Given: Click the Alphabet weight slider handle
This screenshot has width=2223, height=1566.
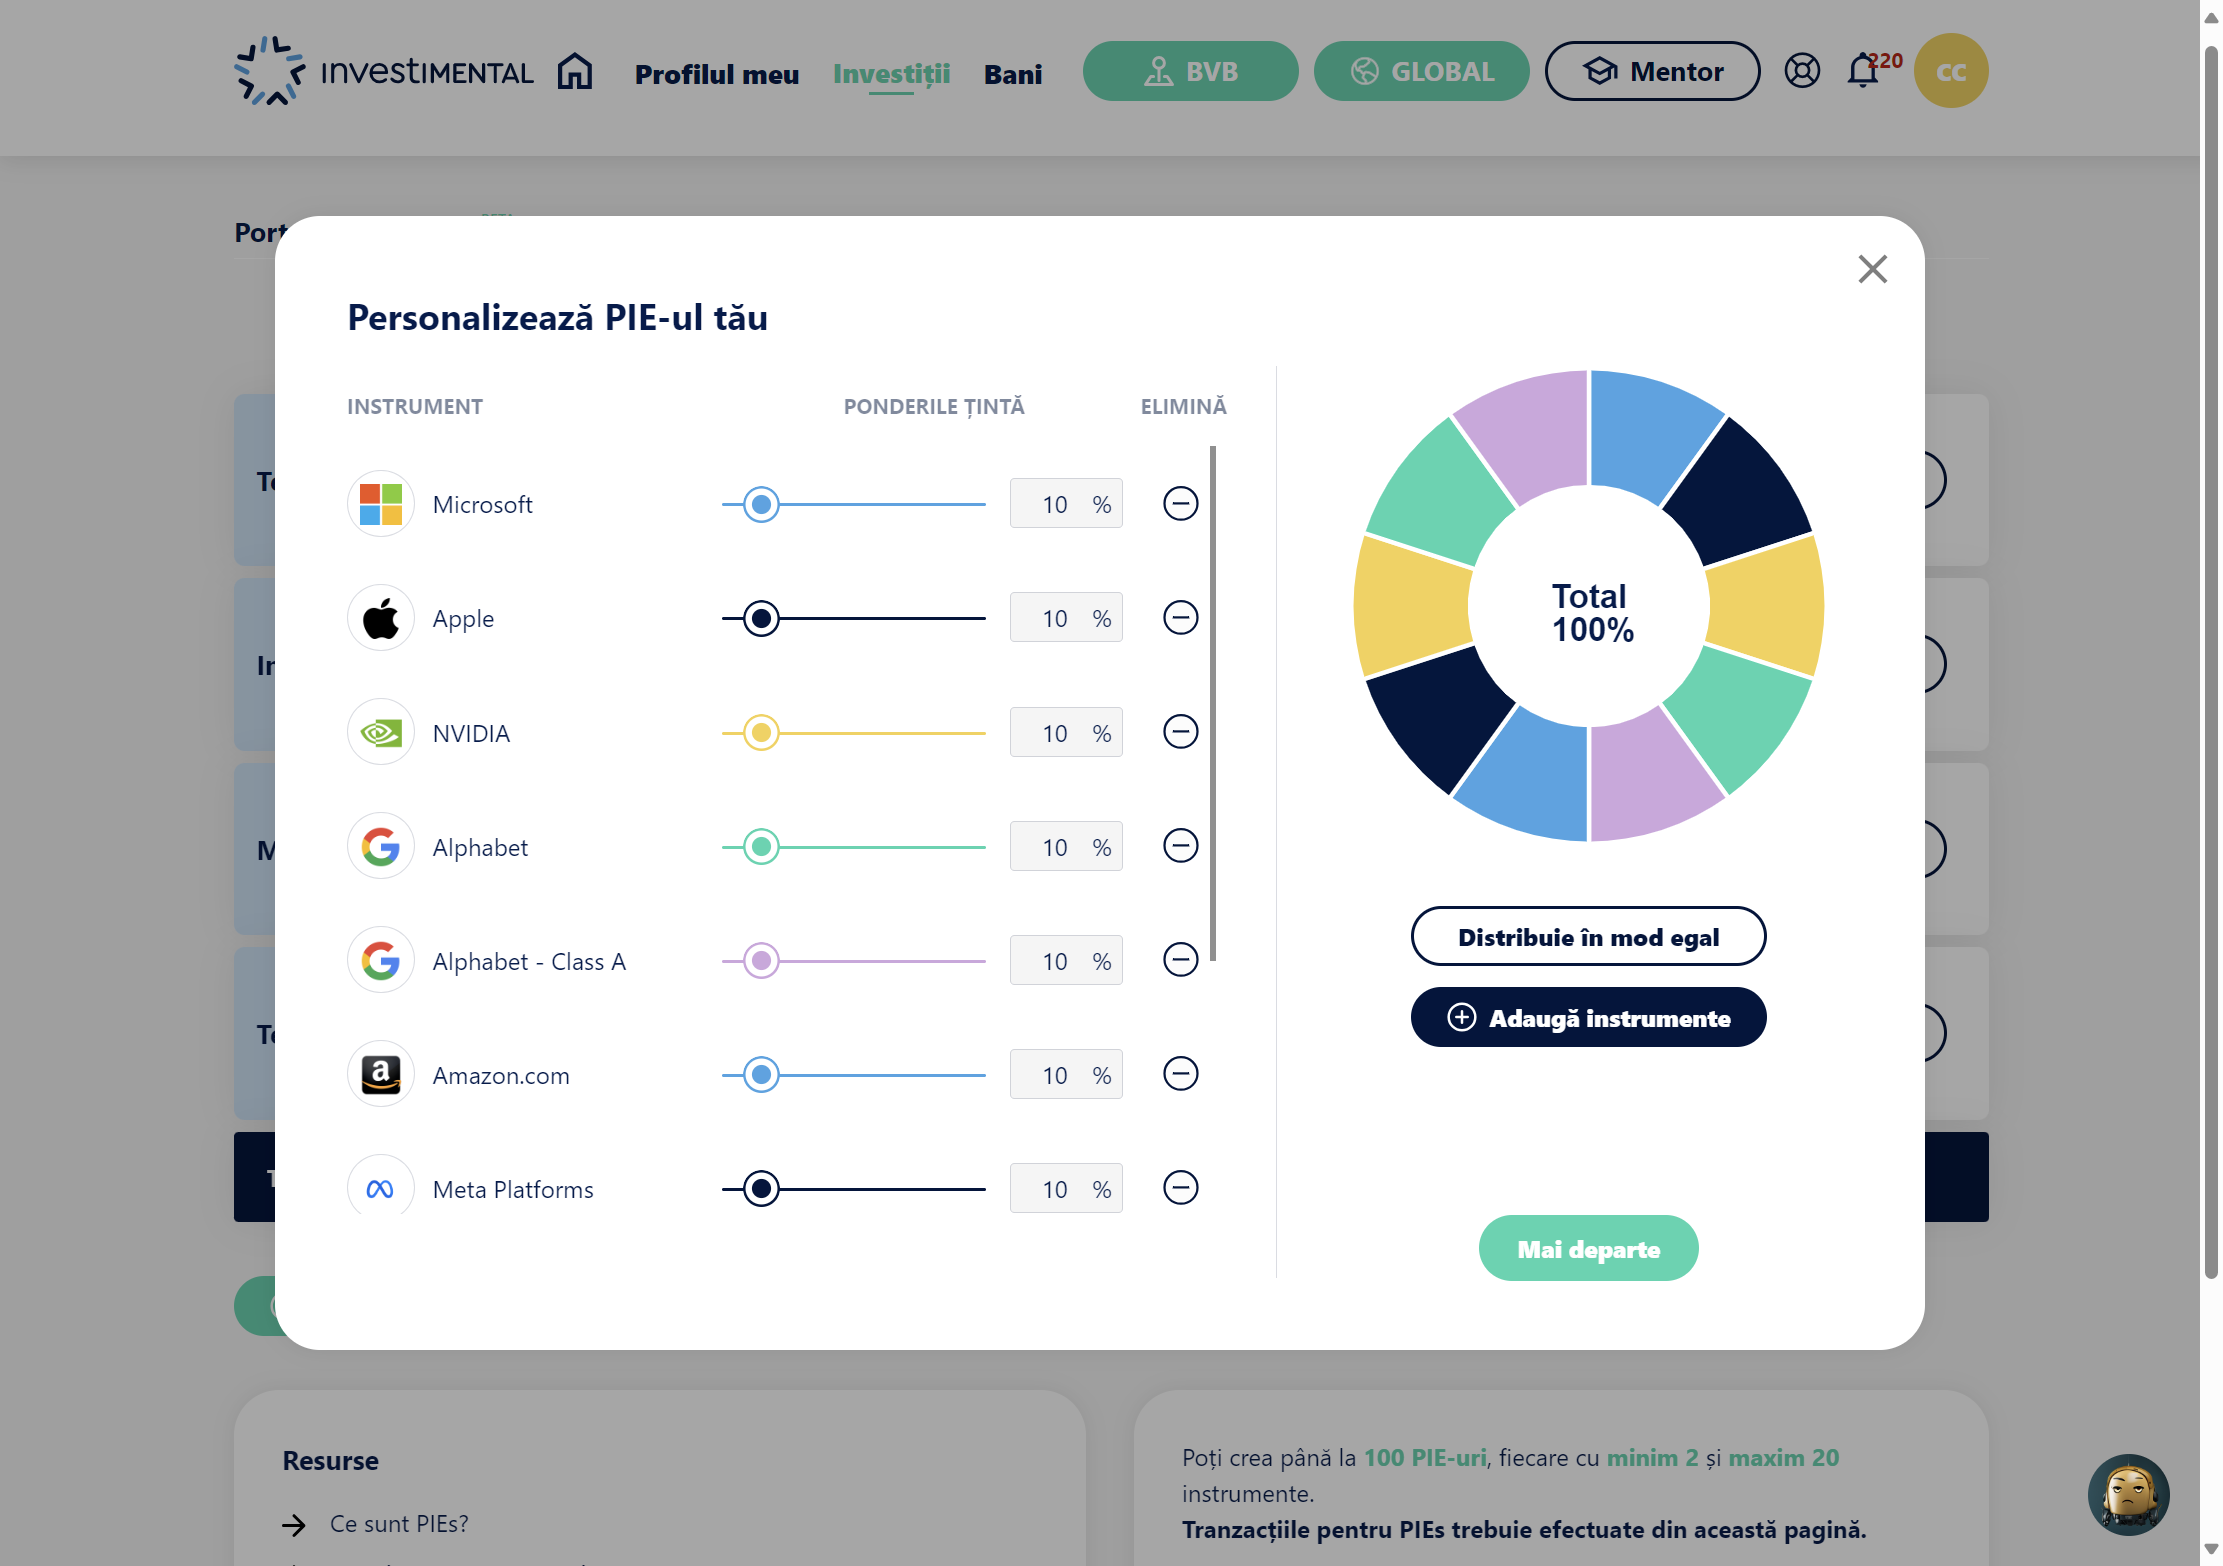Looking at the screenshot, I should [x=761, y=846].
